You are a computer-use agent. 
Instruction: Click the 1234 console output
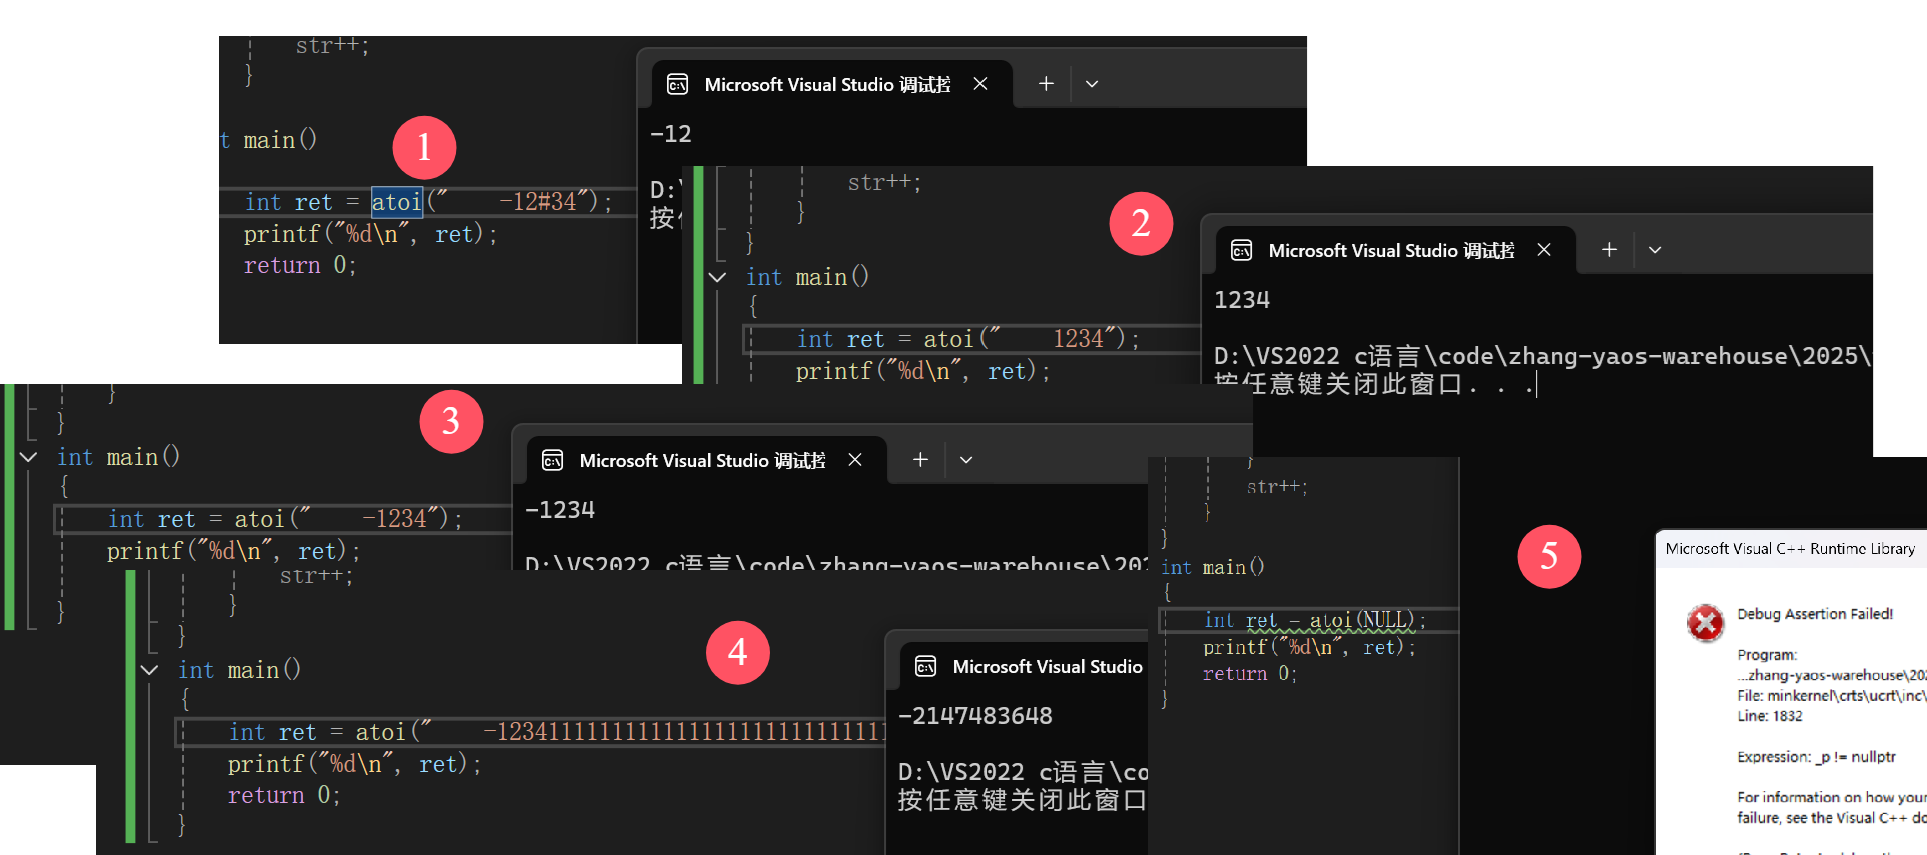[1242, 300]
